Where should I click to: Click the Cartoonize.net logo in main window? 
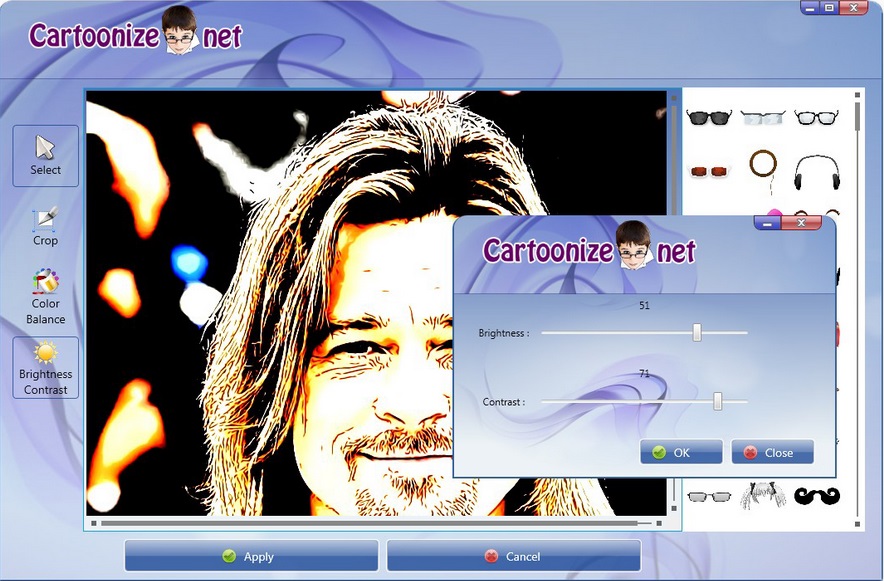(135, 33)
